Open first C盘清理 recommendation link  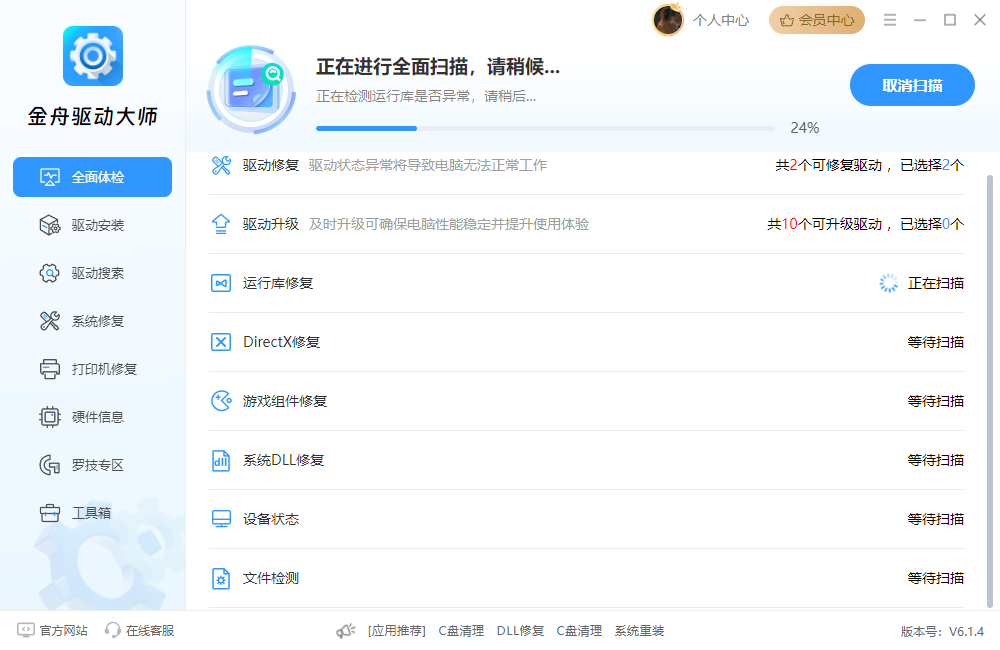[461, 631]
